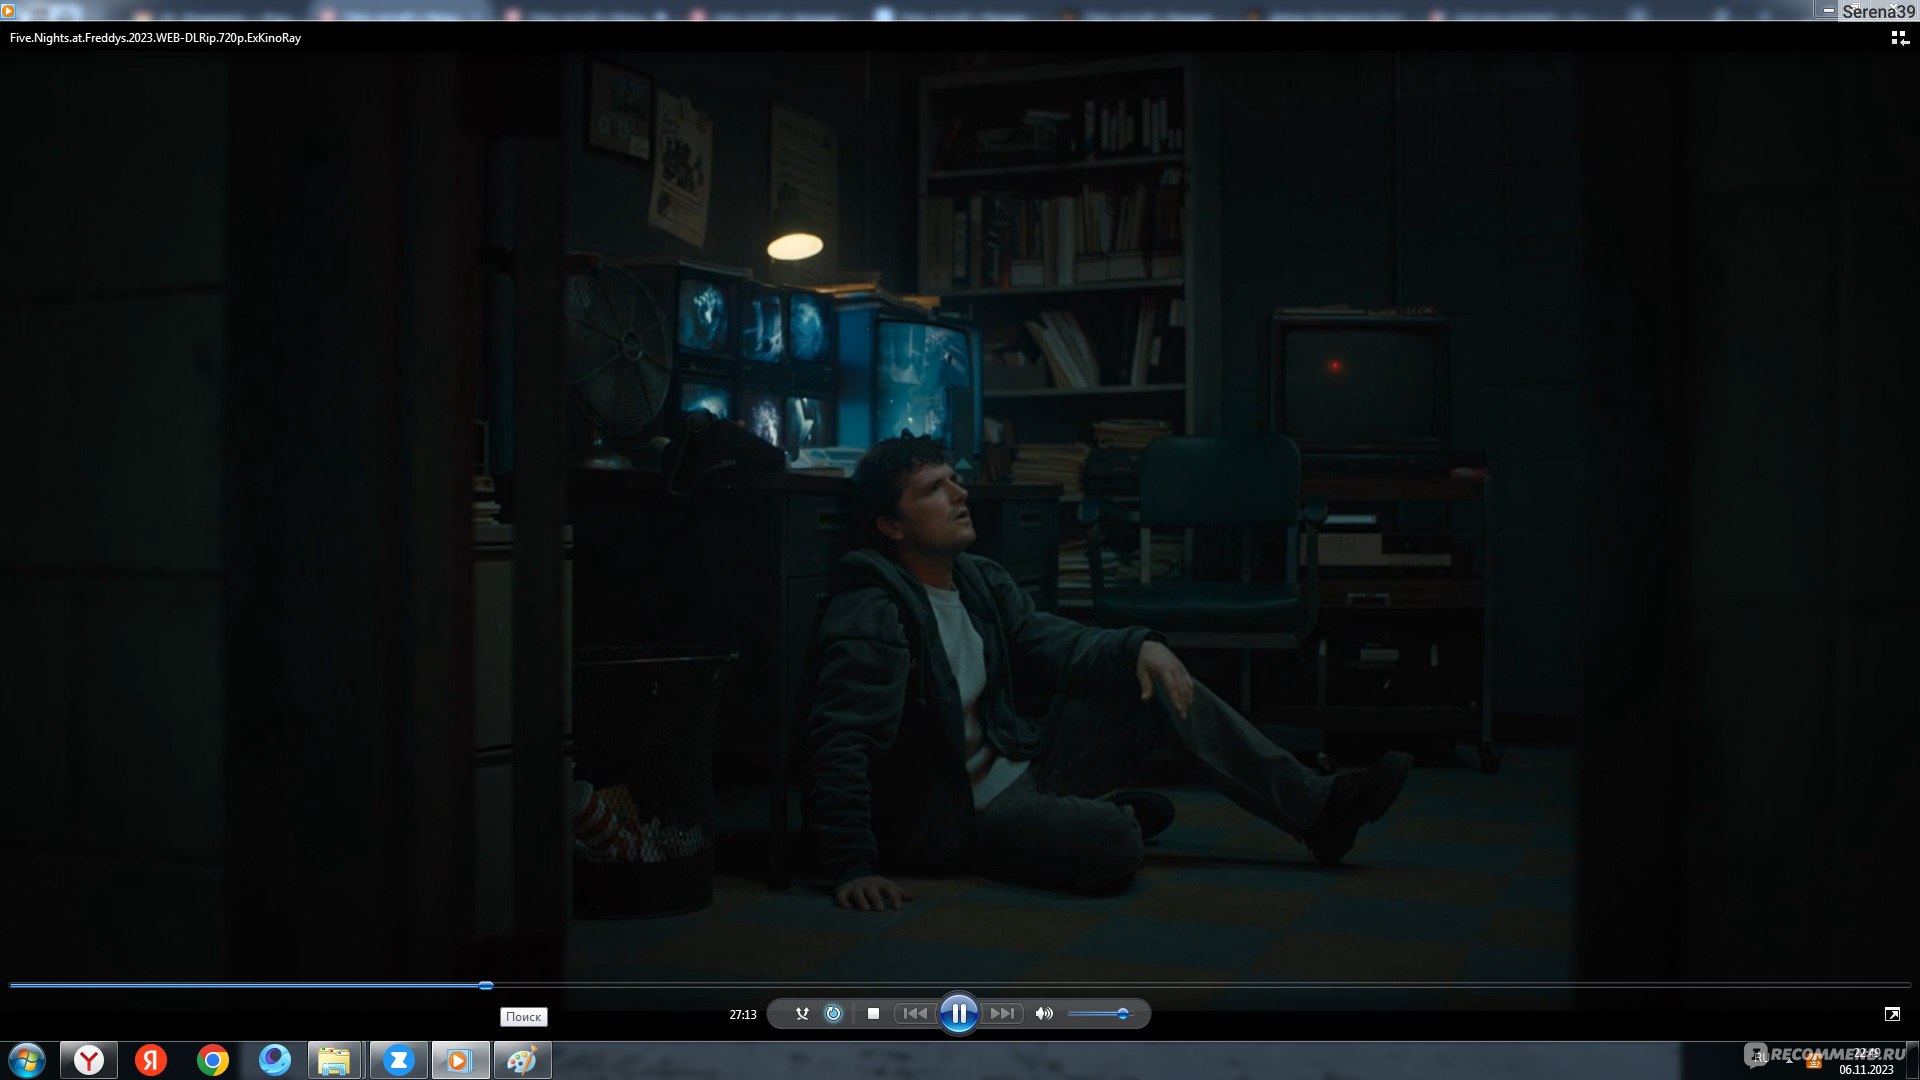Skip to the previous track

pyautogui.click(x=915, y=1014)
